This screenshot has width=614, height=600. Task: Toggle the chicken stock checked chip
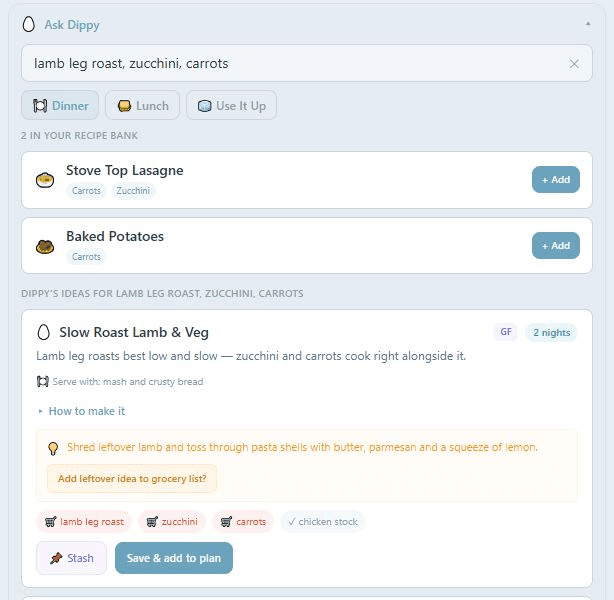point(323,521)
